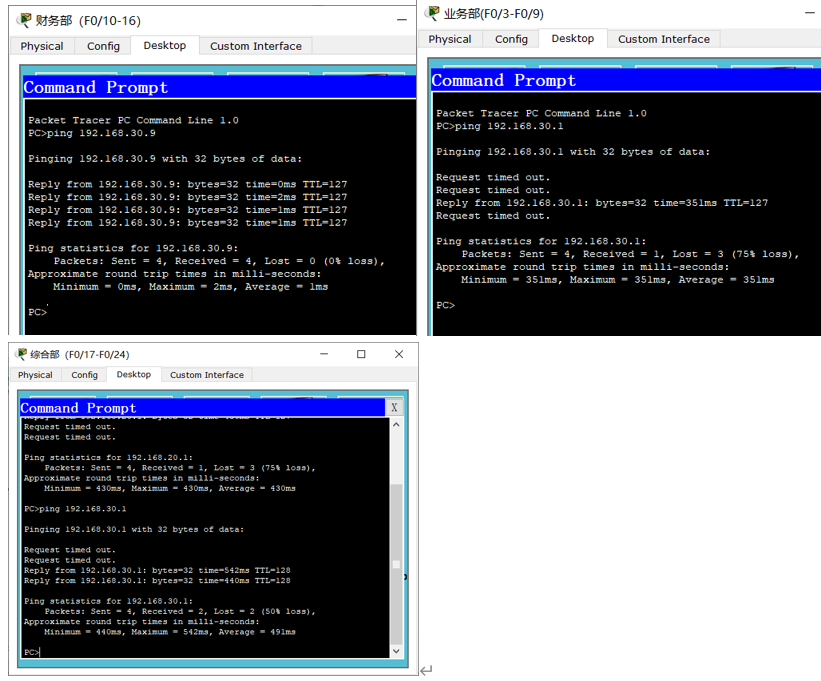Click title text '业务部(F0/3-F0/9)'
The image size is (821, 681).
coord(494,14)
